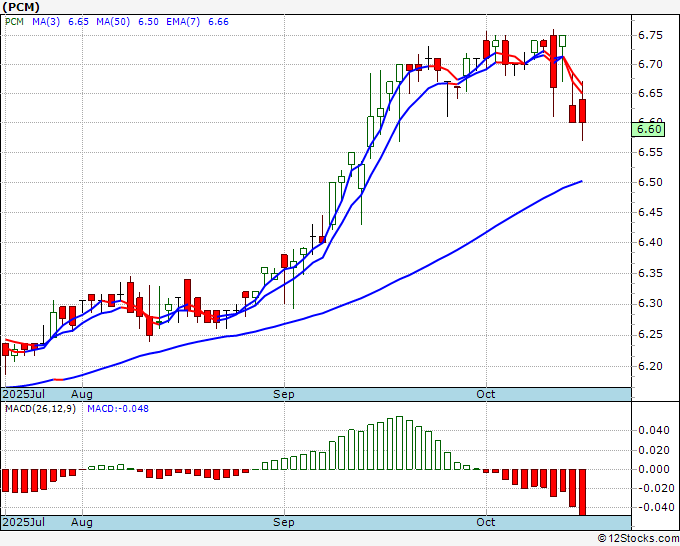Screen dimensions: 680x546
Task: Click the 6.35 price axis label
Action: point(651,273)
